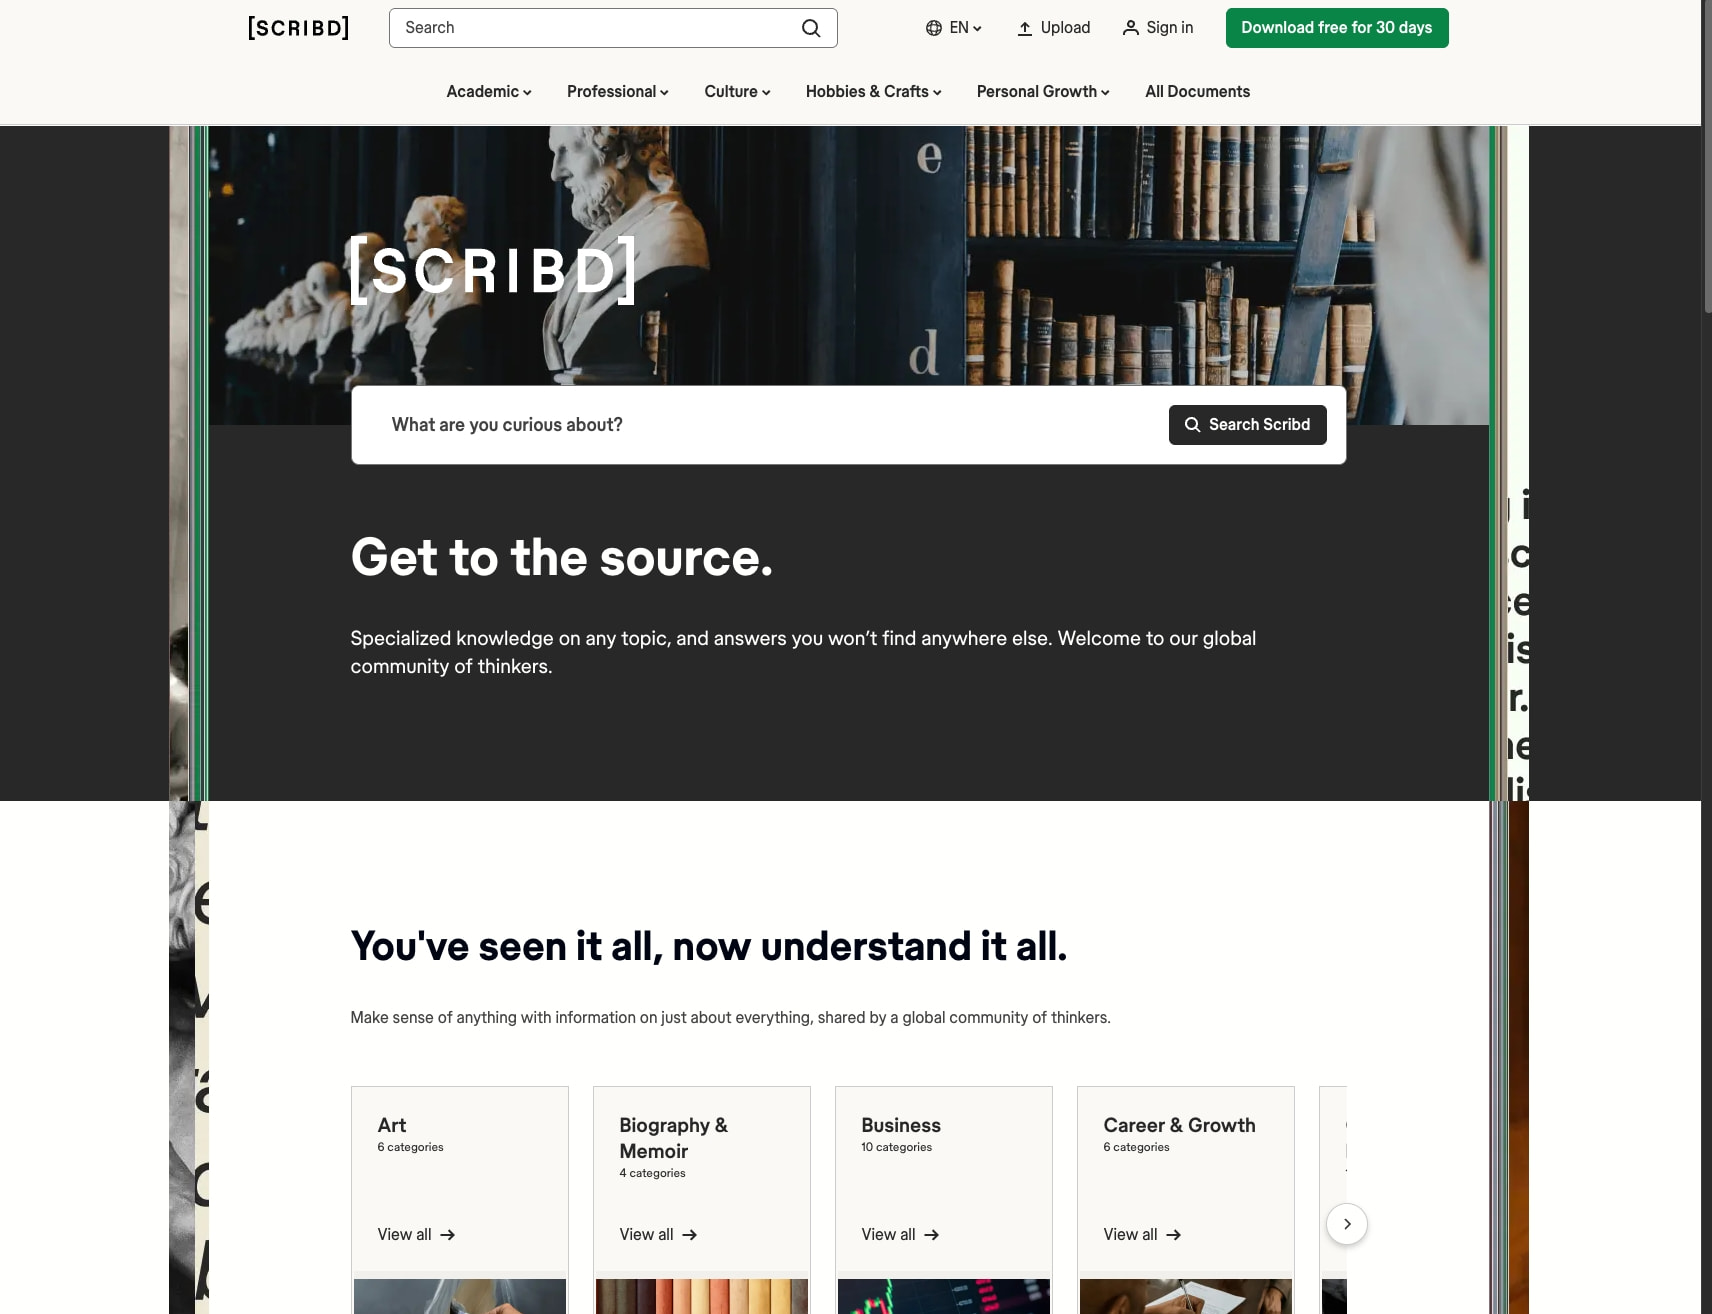1712x1314 pixels.
Task: Click arrow beside Biography & Memoir View all
Action: 689,1235
